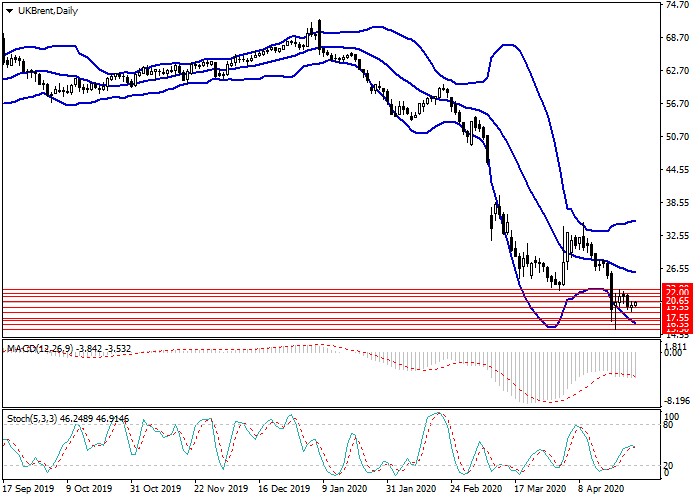
Task: Click the chart menu triangle beside UKBrent
Action: 10,11
